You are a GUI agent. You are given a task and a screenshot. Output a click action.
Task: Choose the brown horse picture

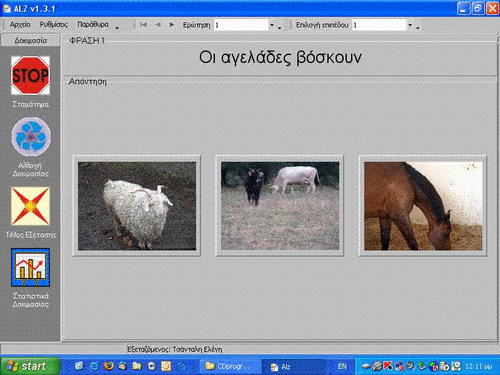tap(423, 206)
